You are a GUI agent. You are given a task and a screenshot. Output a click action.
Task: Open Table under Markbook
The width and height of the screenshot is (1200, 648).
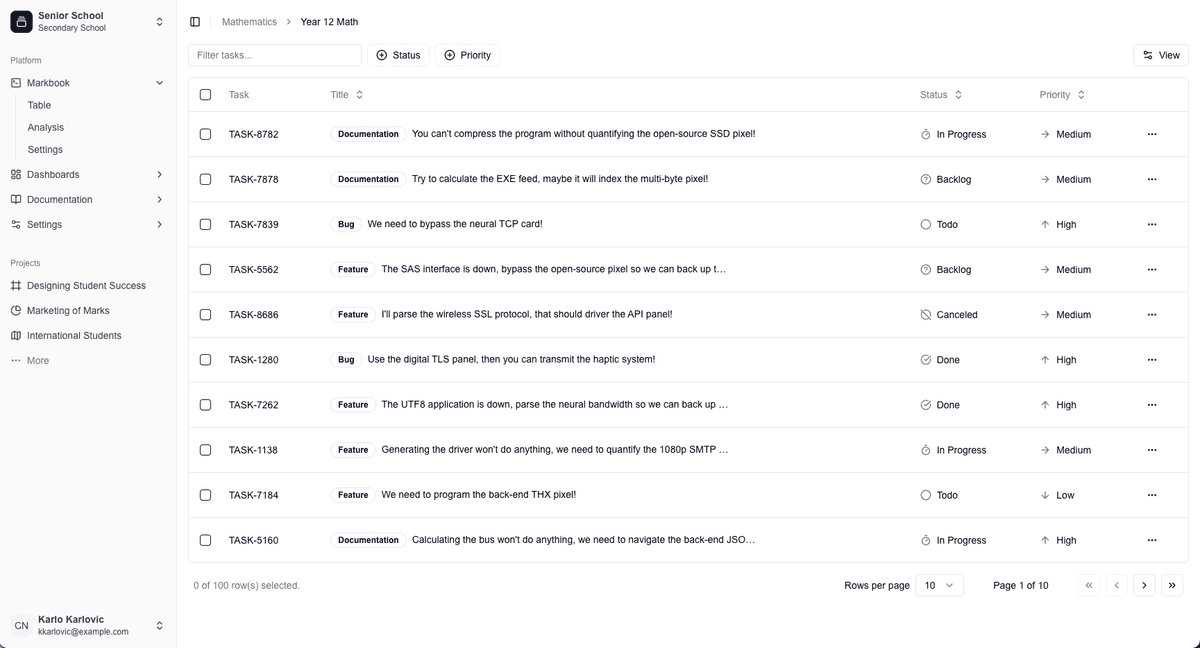click(40, 105)
